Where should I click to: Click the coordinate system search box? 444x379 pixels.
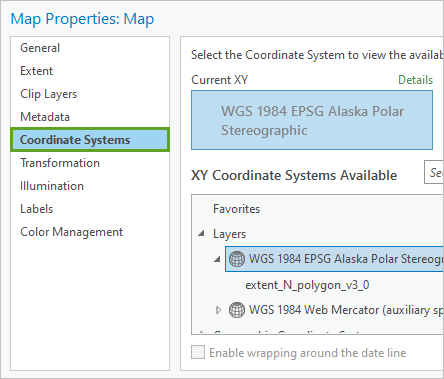point(434,172)
